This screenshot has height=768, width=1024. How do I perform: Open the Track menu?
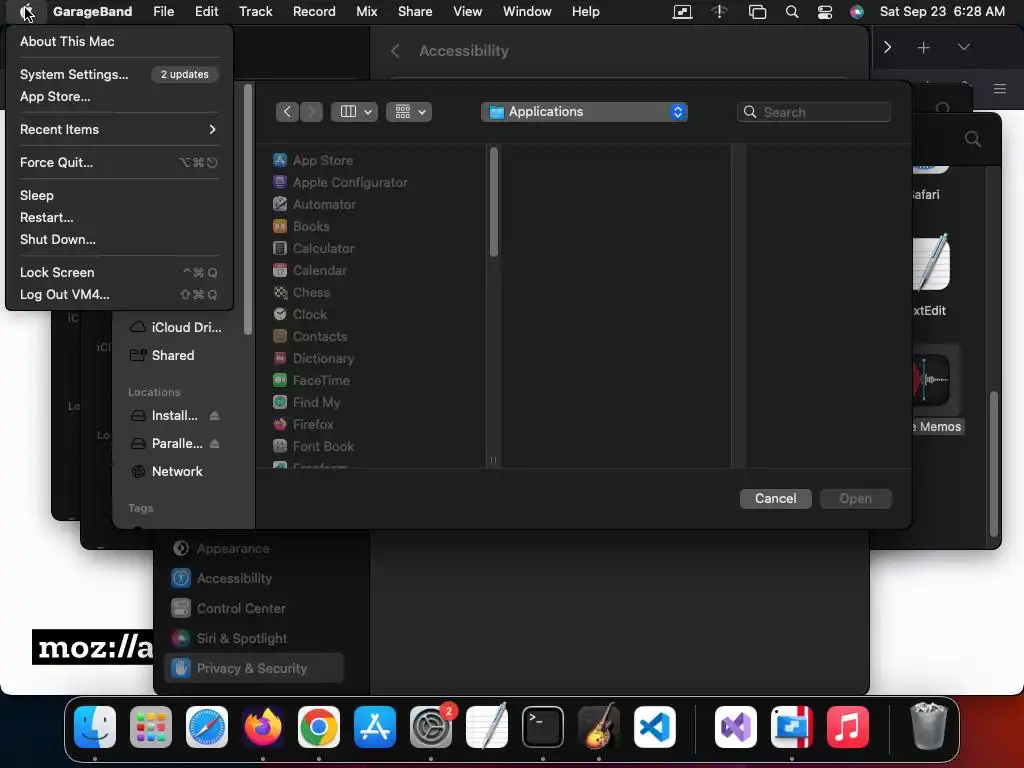(255, 12)
